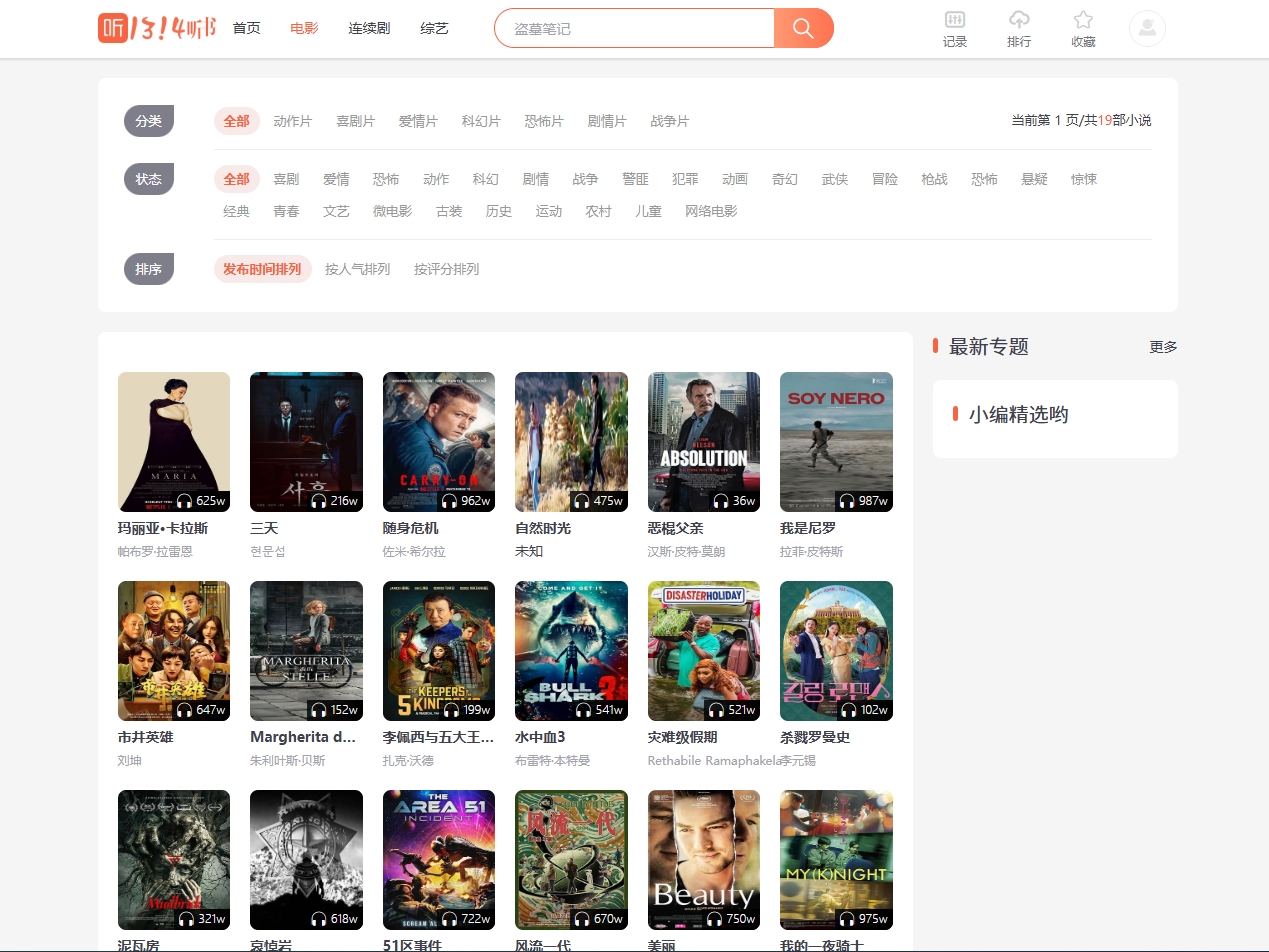Filter category by 剧情片
Image resolution: width=1269 pixels, height=952 pixels.
coord(607,121)
